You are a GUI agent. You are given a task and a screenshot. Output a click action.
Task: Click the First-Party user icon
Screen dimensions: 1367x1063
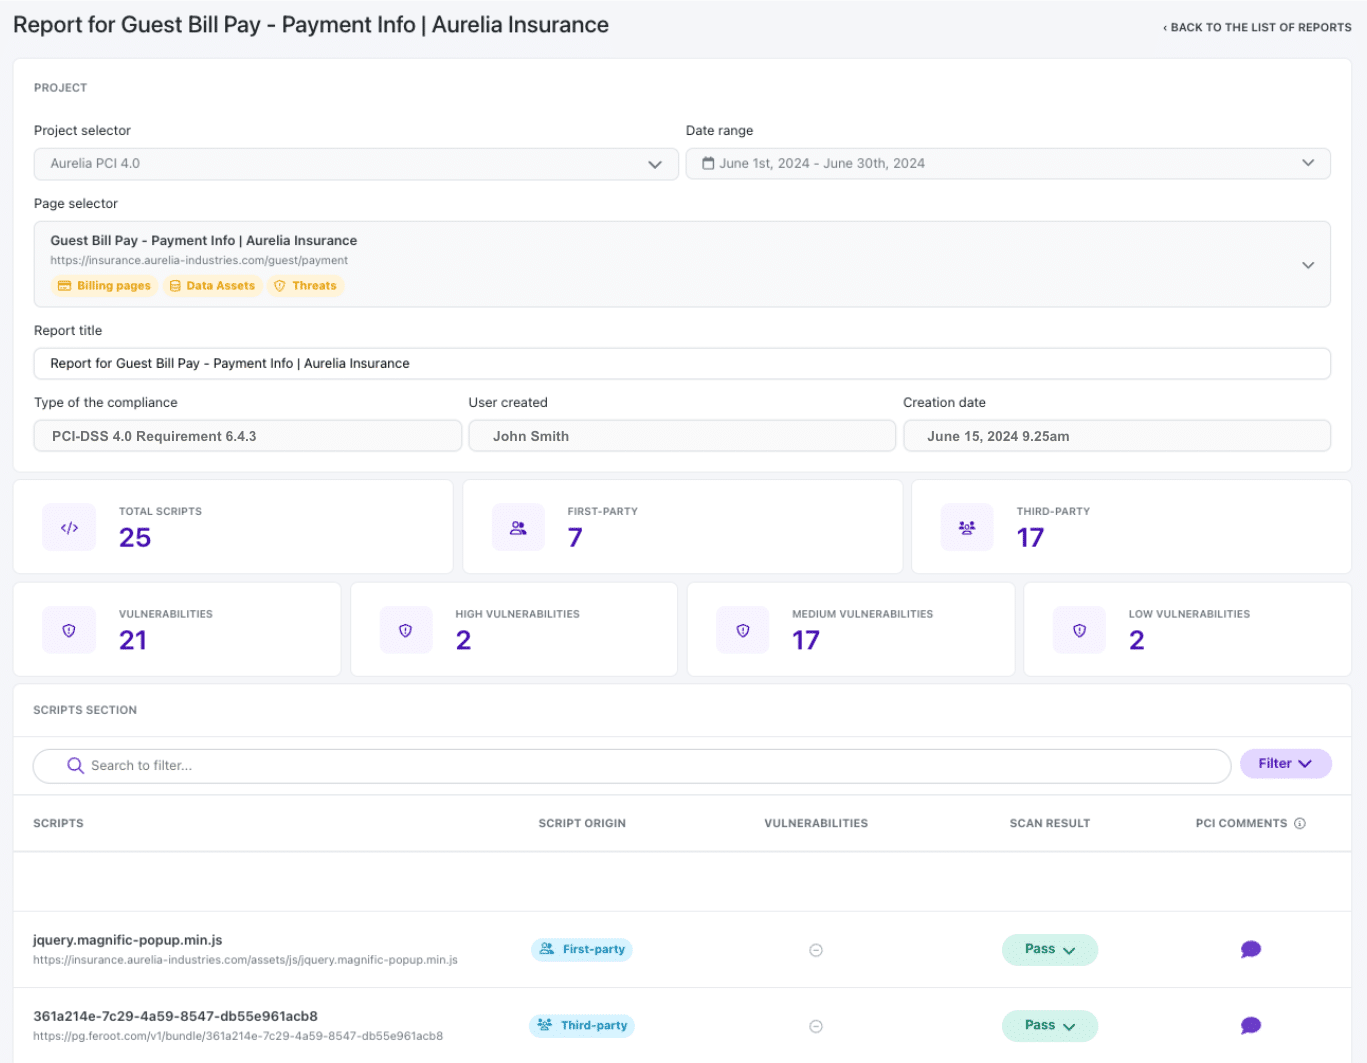pyautogui.click(x=518, y=527)
